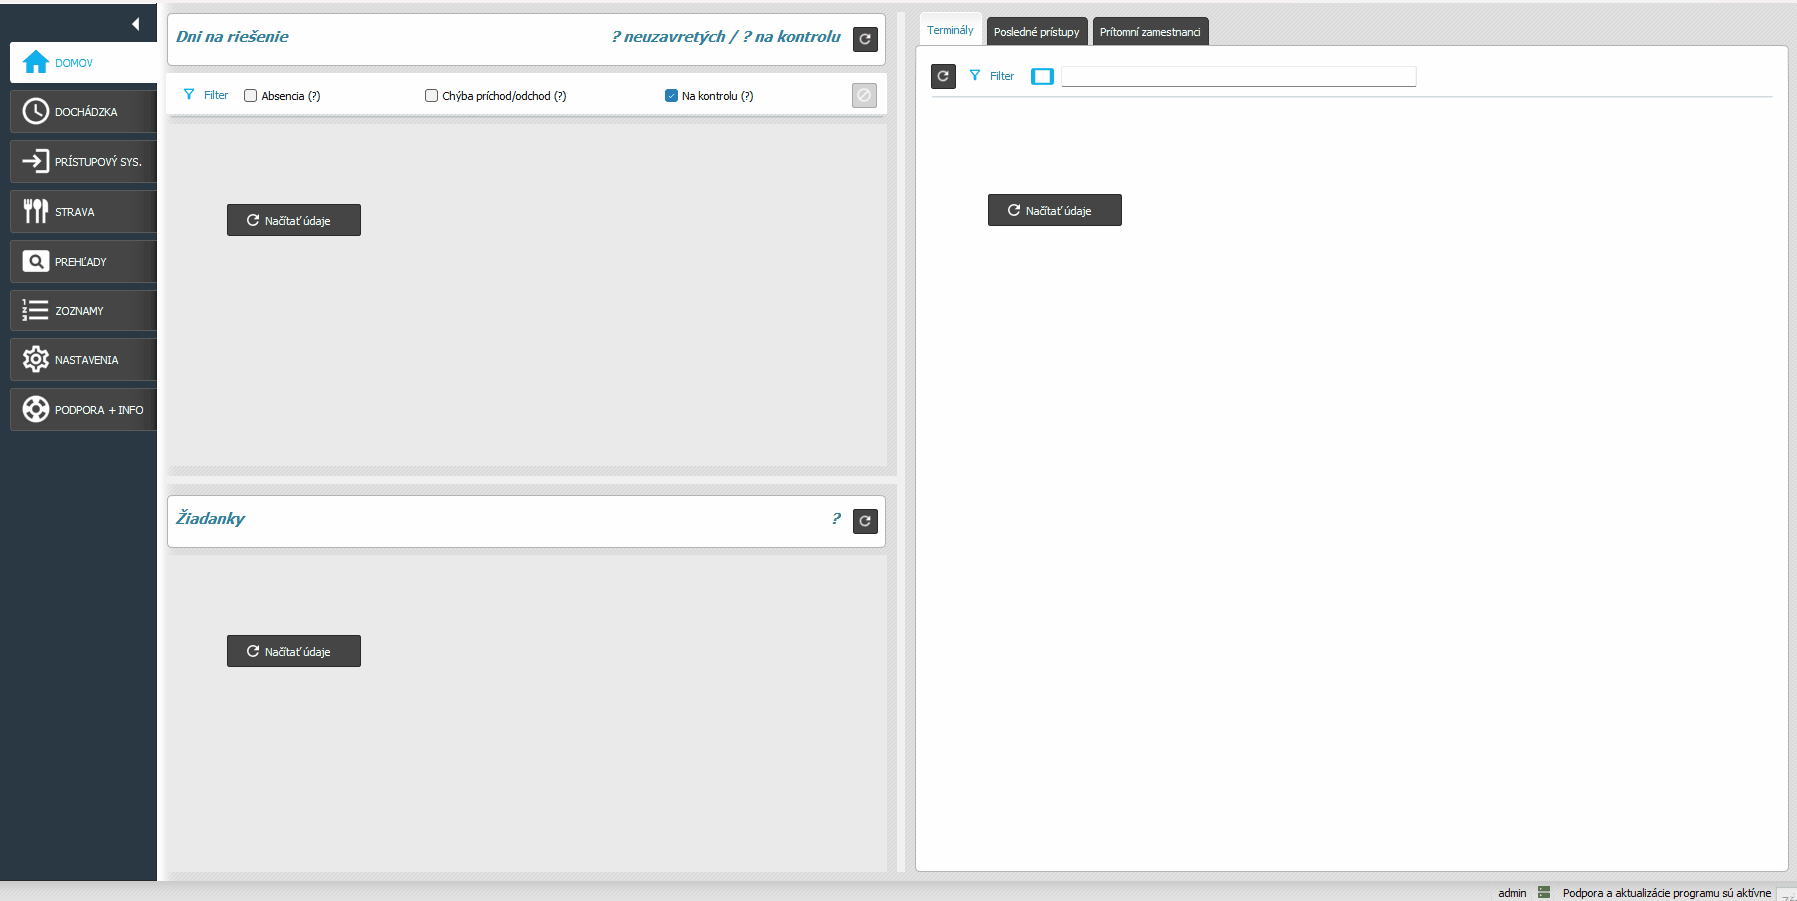
Task: Enable the Absencia filter checkbox
Action: [x=251, y=96]
